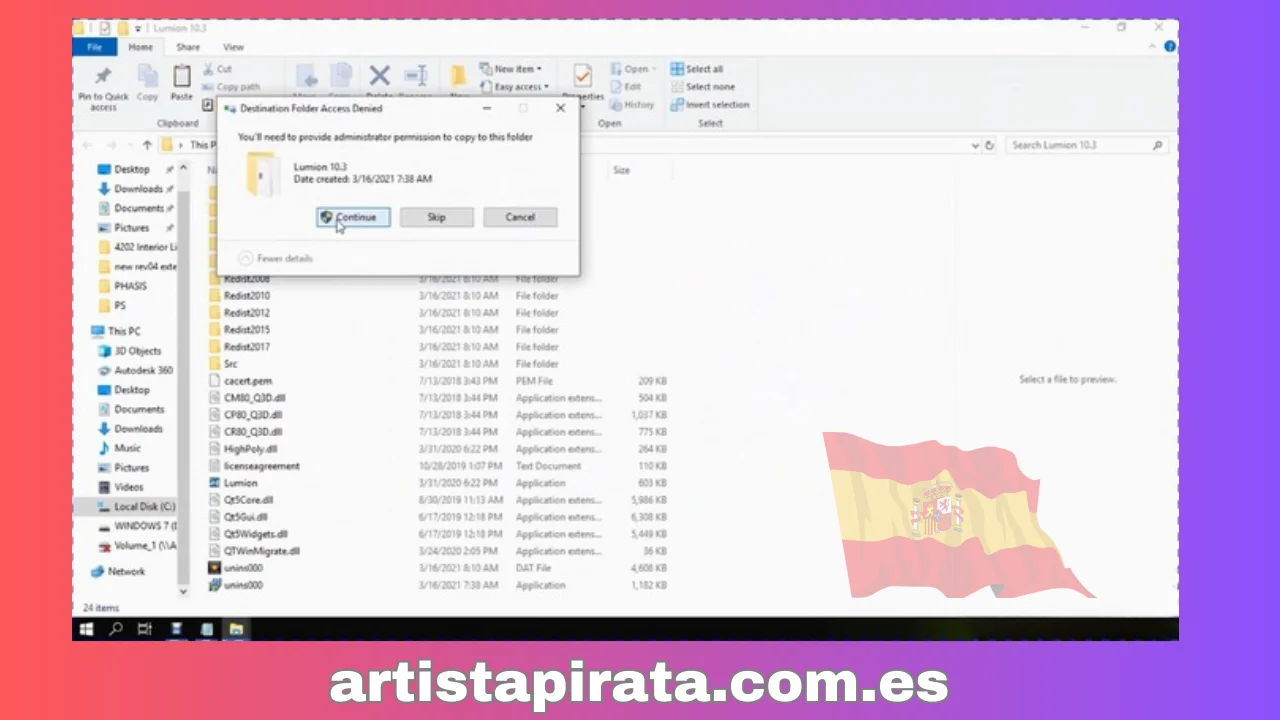Select the PS folder in navigation pane
1280x720 pixels.
[120, 305]
